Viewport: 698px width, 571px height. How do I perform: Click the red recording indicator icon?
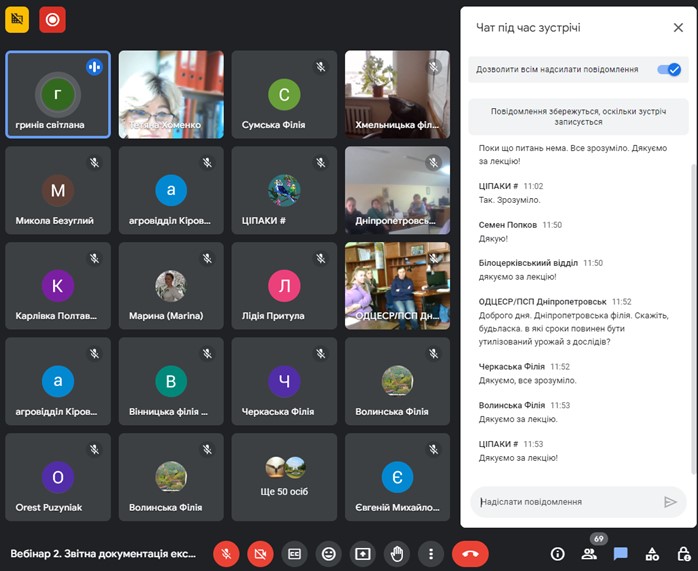[52, 18]
